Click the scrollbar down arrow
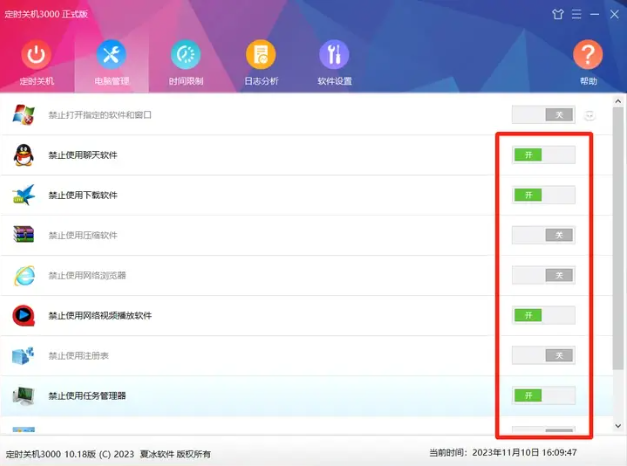Image resolution: width=627 pixels, height=466 pixels. (x=618, y=426)
